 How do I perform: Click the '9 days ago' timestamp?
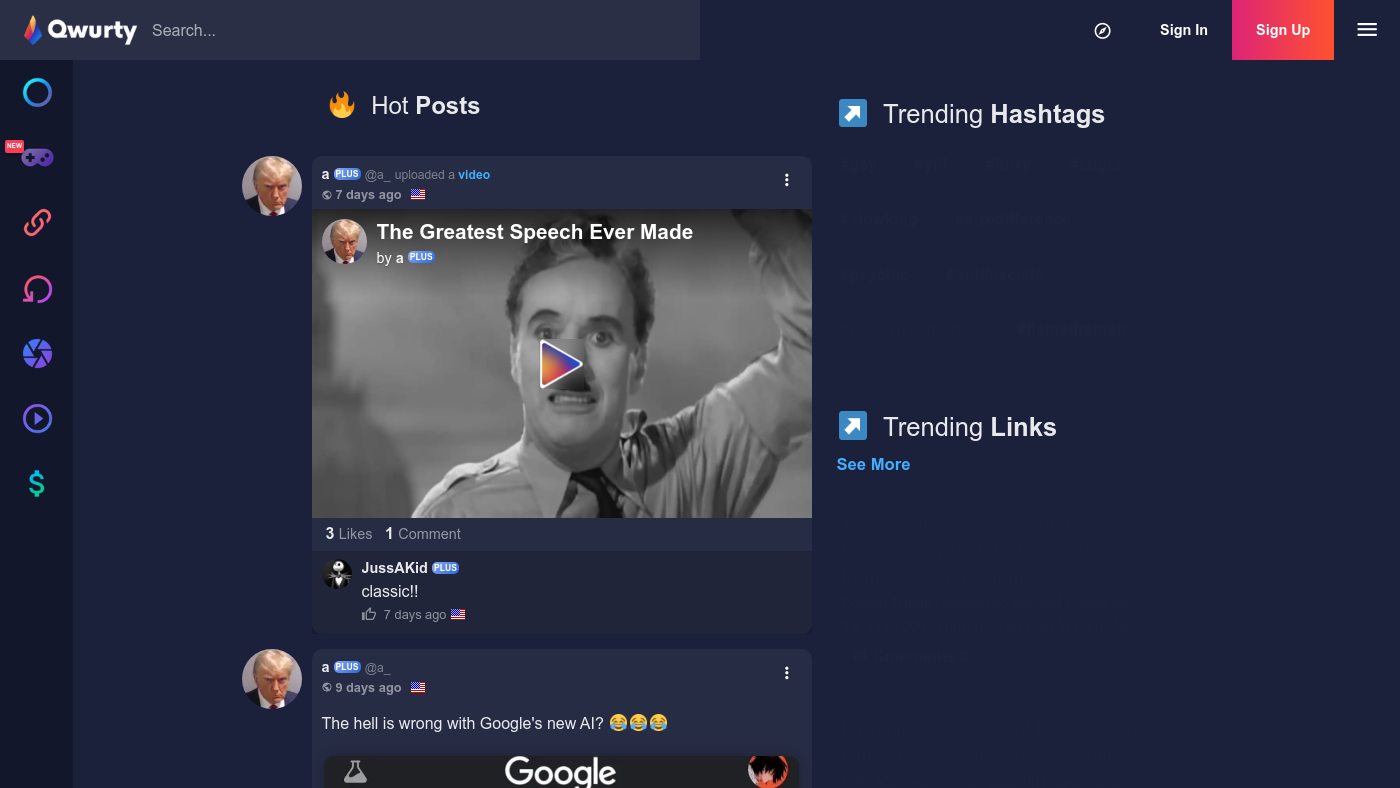(368, 688)
